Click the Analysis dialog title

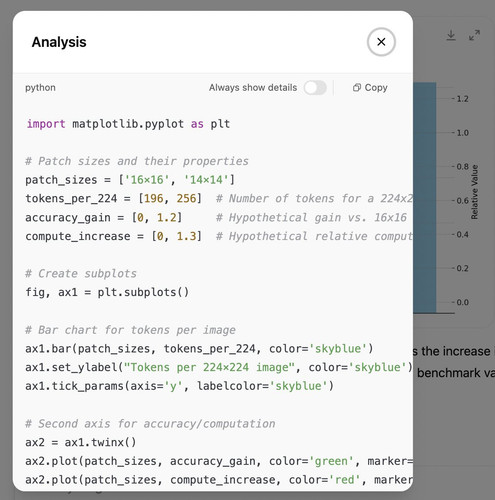[x=59, y=42]
